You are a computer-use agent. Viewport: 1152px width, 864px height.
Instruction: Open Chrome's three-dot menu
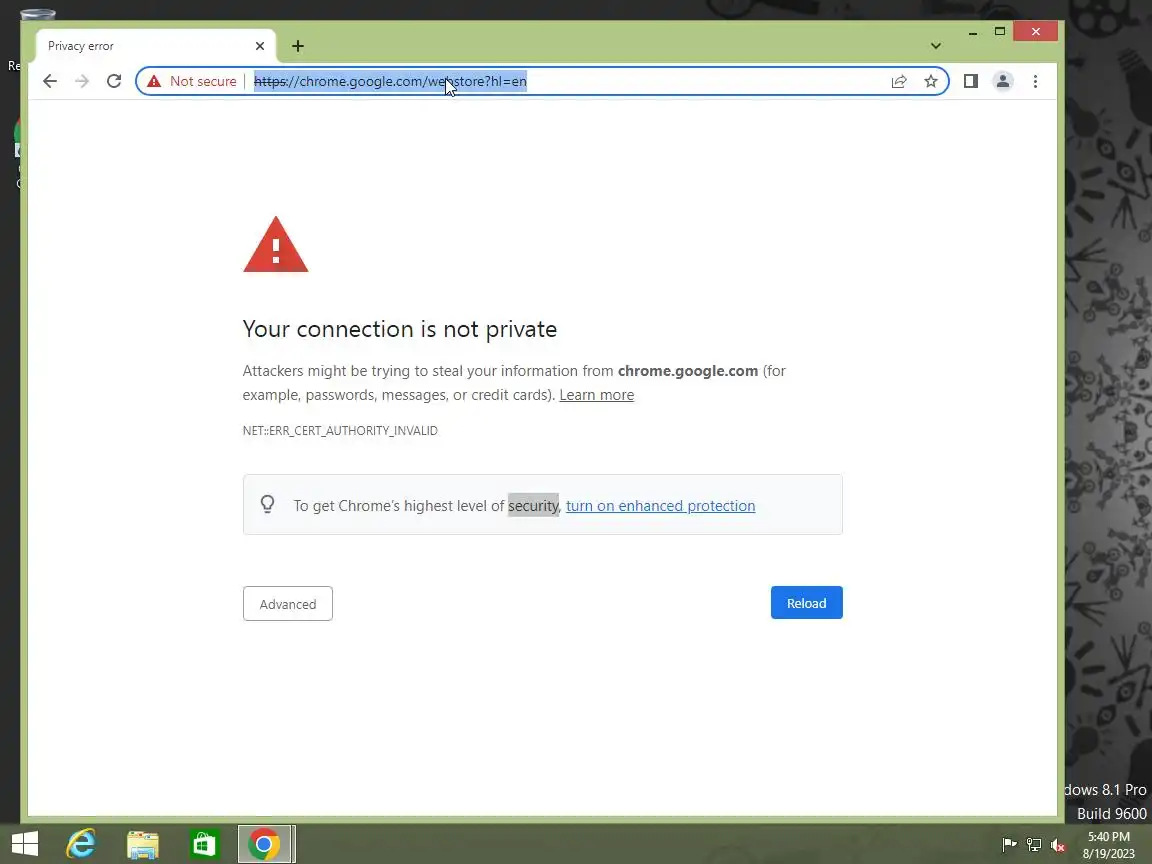[x=1035, y=81]
